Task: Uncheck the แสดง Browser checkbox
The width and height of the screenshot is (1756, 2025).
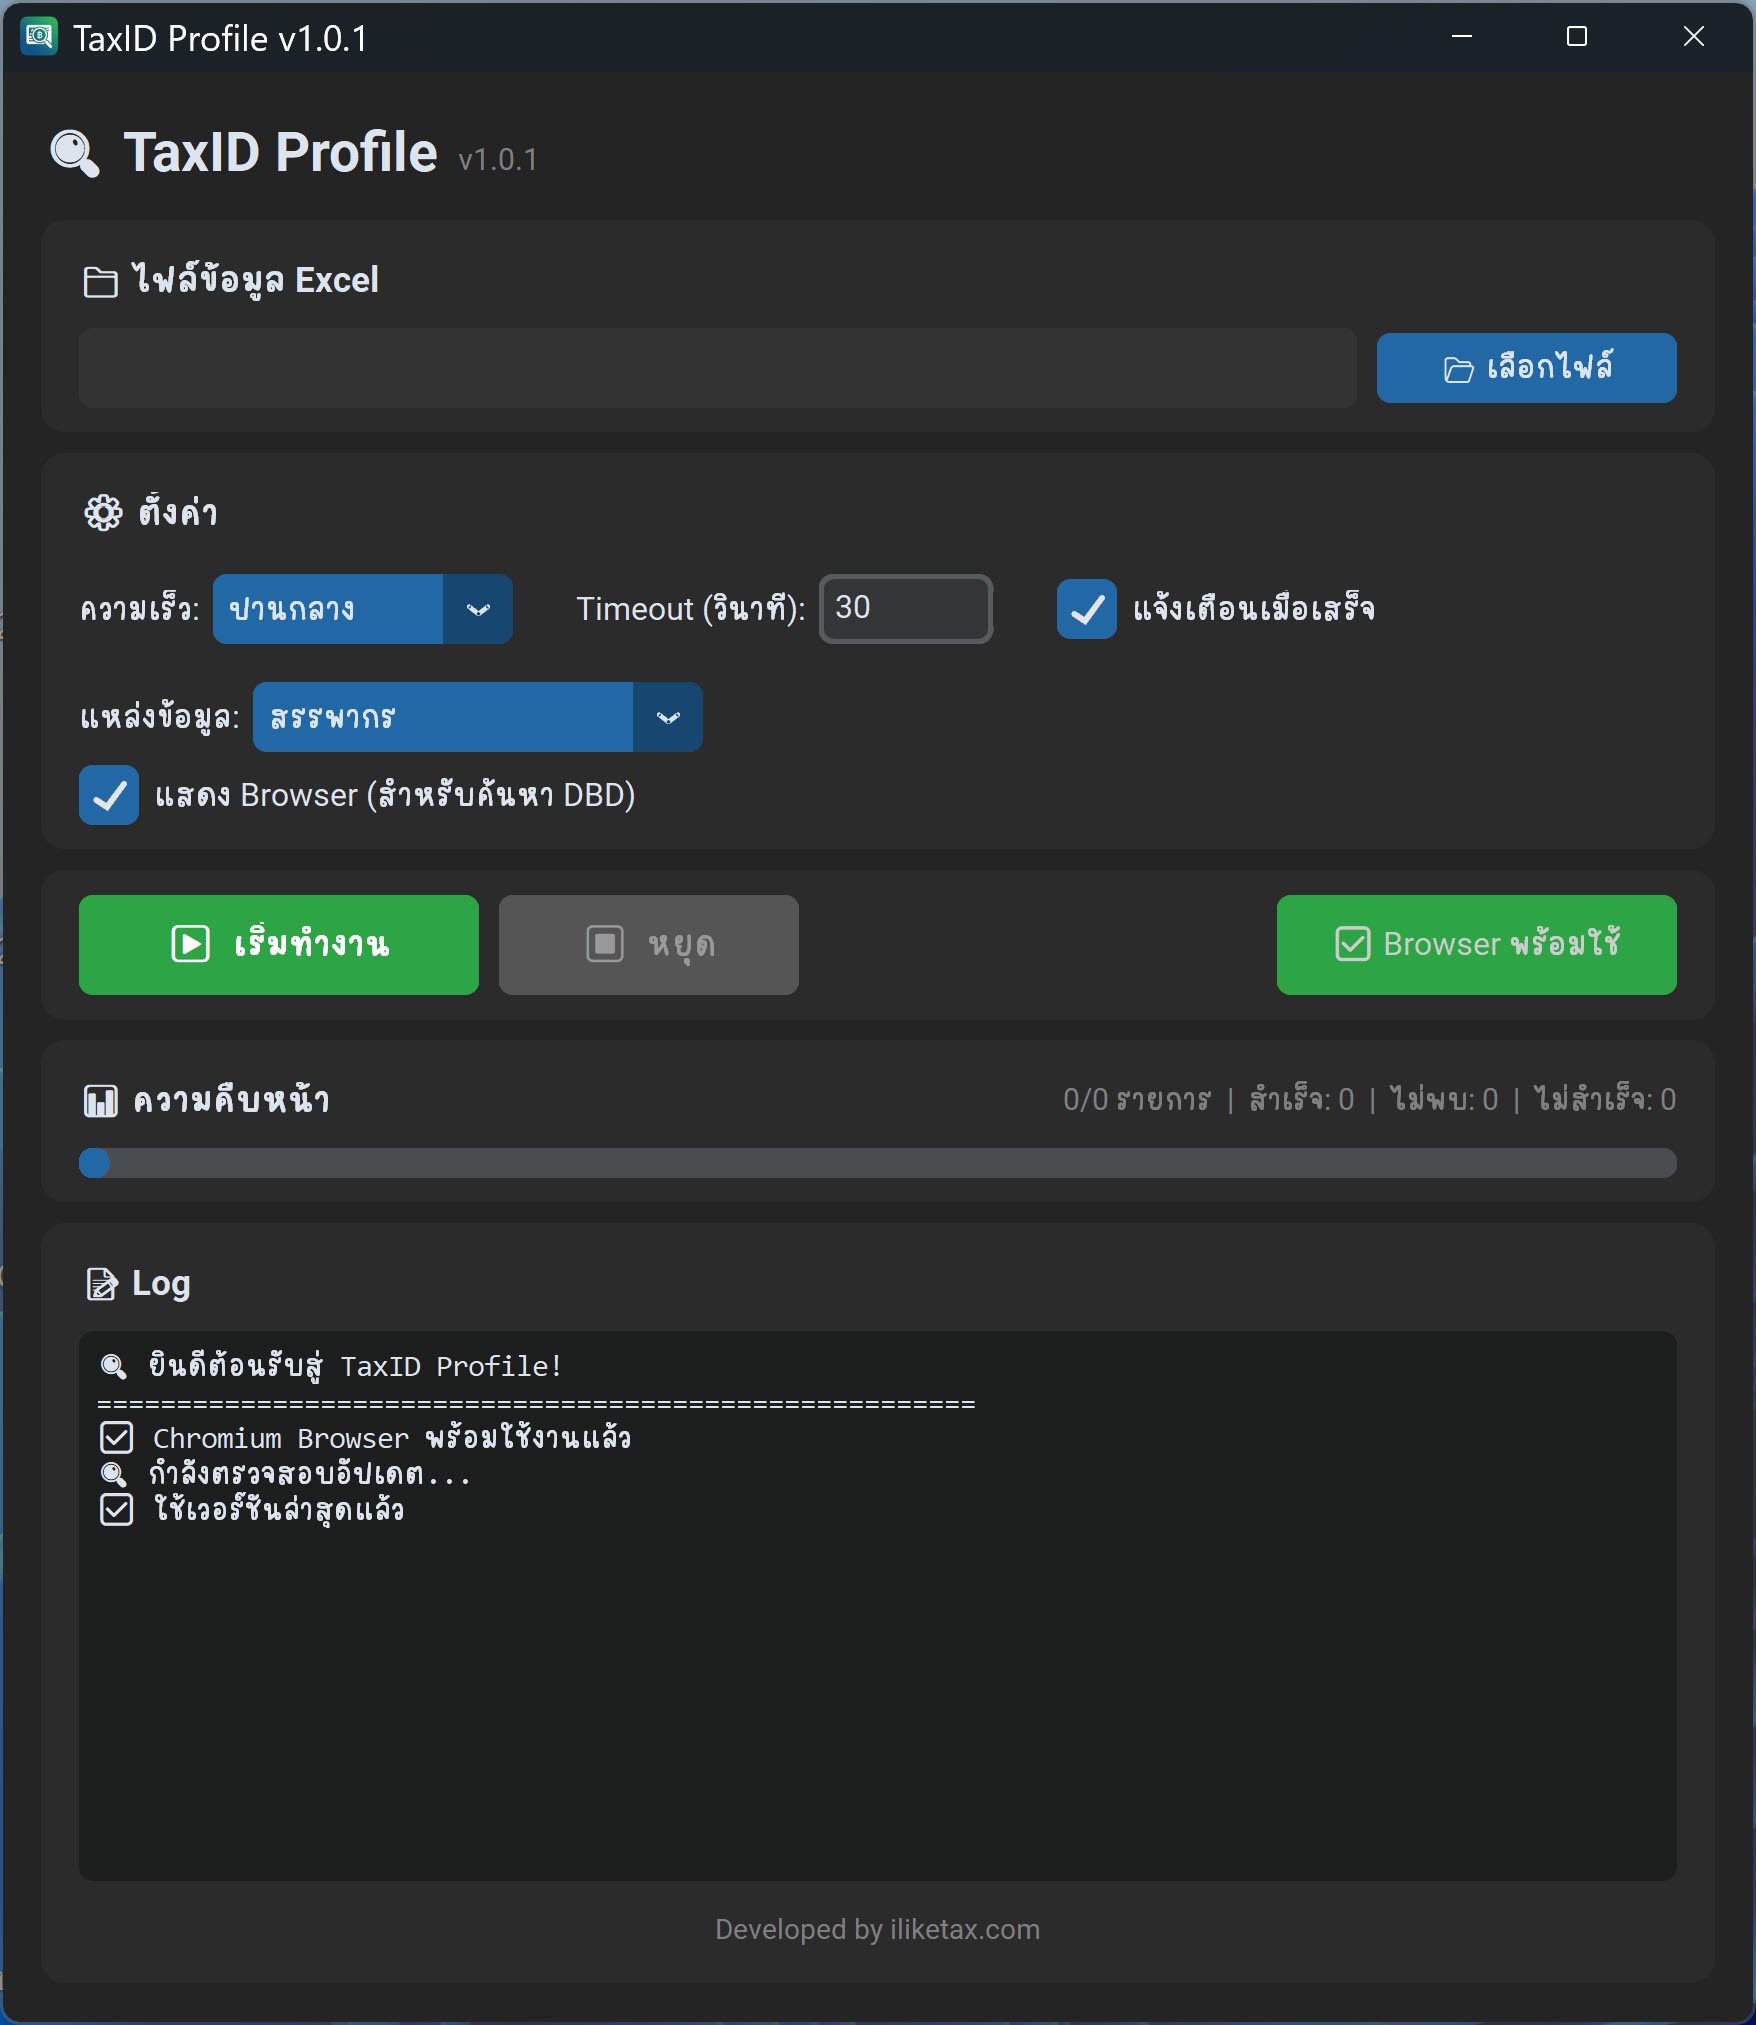Action: [109, 796]
